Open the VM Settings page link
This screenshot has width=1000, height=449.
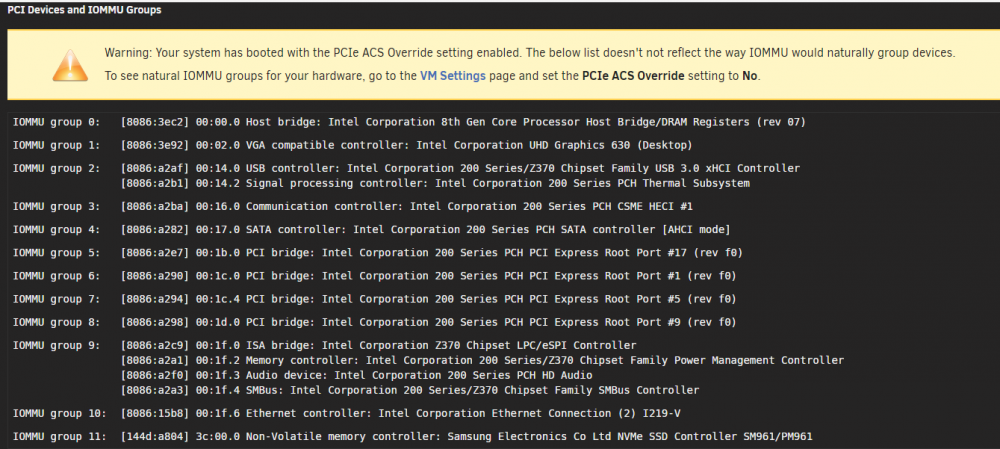[x=453, y=76]
